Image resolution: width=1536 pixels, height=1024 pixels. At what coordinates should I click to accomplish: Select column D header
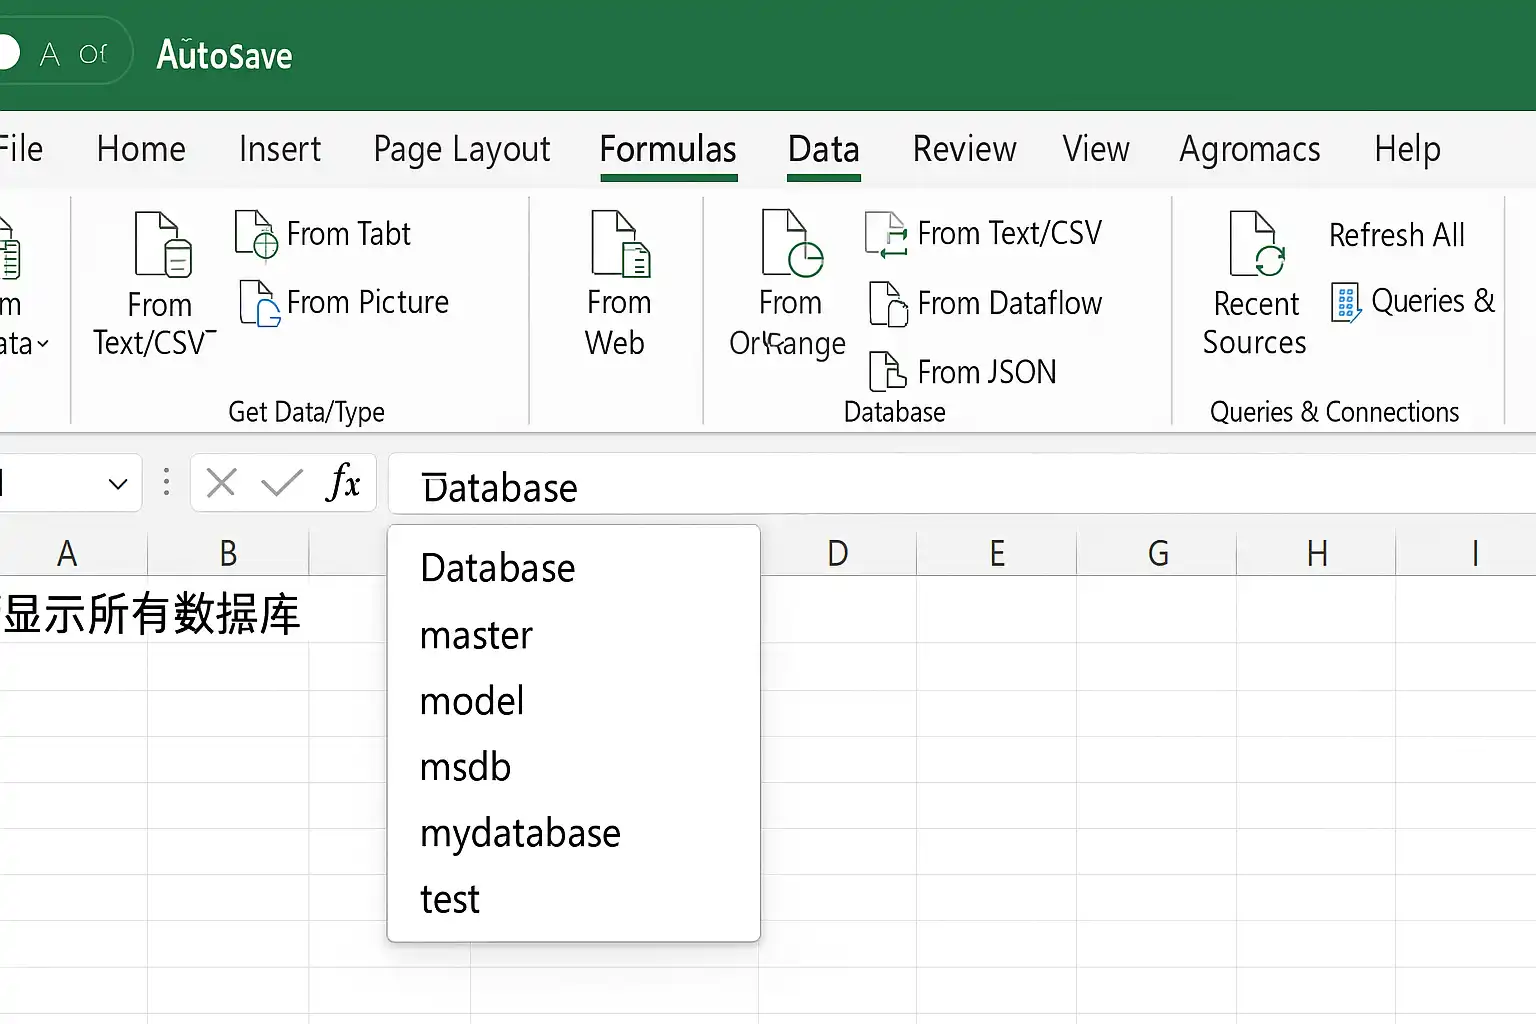click(838, 553)
